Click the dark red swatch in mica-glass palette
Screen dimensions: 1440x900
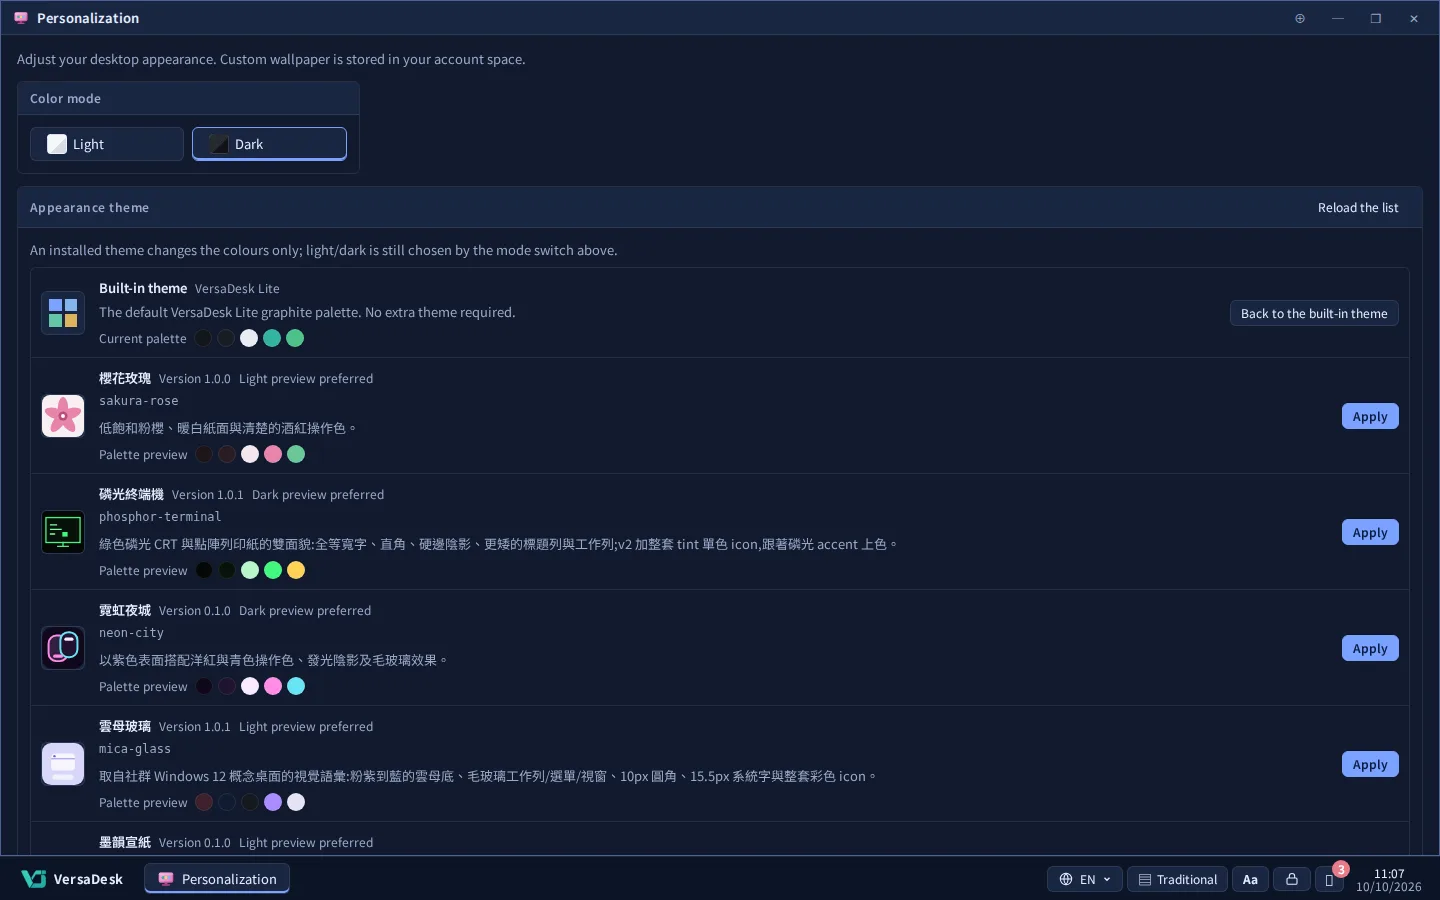(204, 802)
